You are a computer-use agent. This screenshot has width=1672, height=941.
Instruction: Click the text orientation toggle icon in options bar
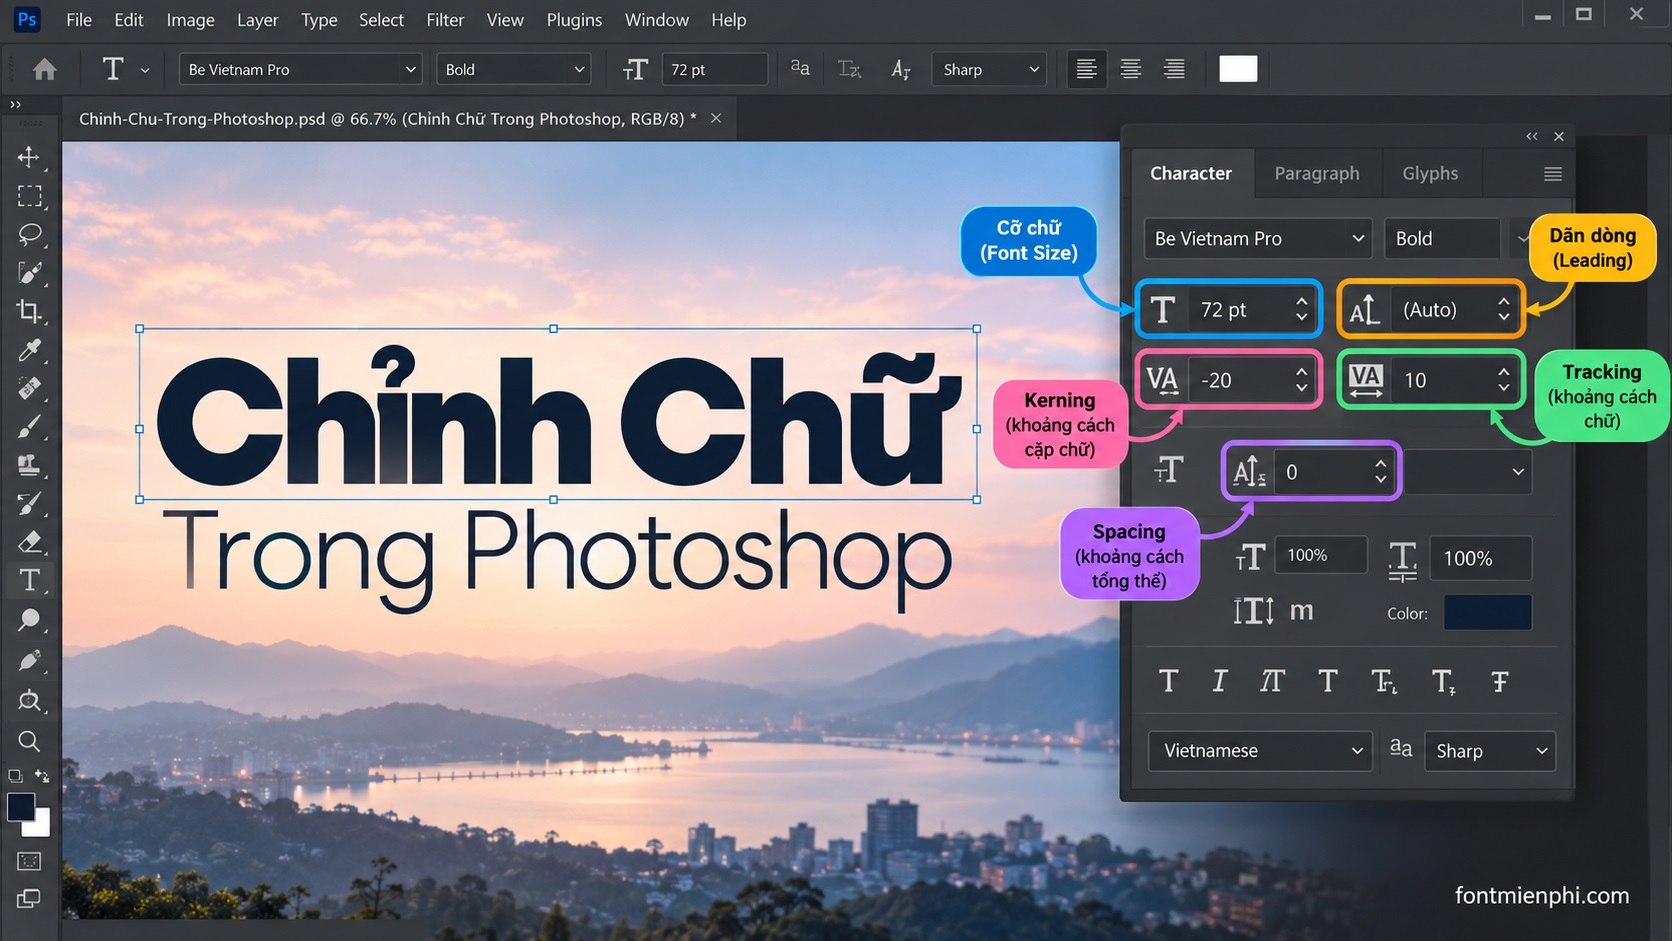(x=900, y=69)
